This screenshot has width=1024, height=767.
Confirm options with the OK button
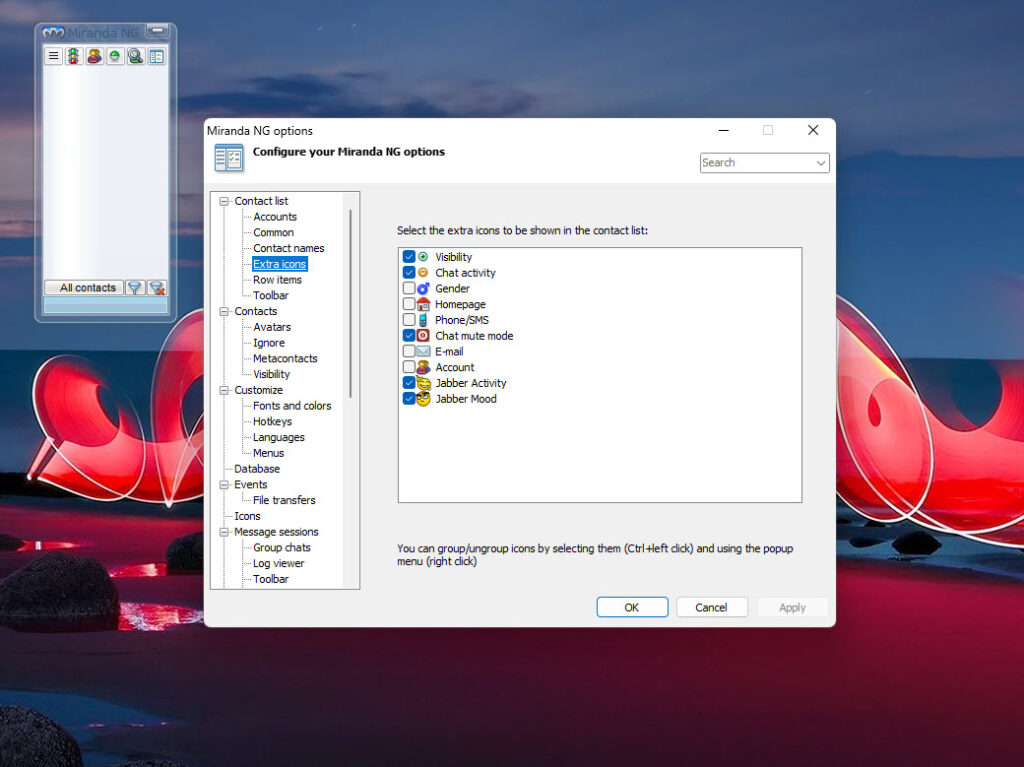(632, 607)
